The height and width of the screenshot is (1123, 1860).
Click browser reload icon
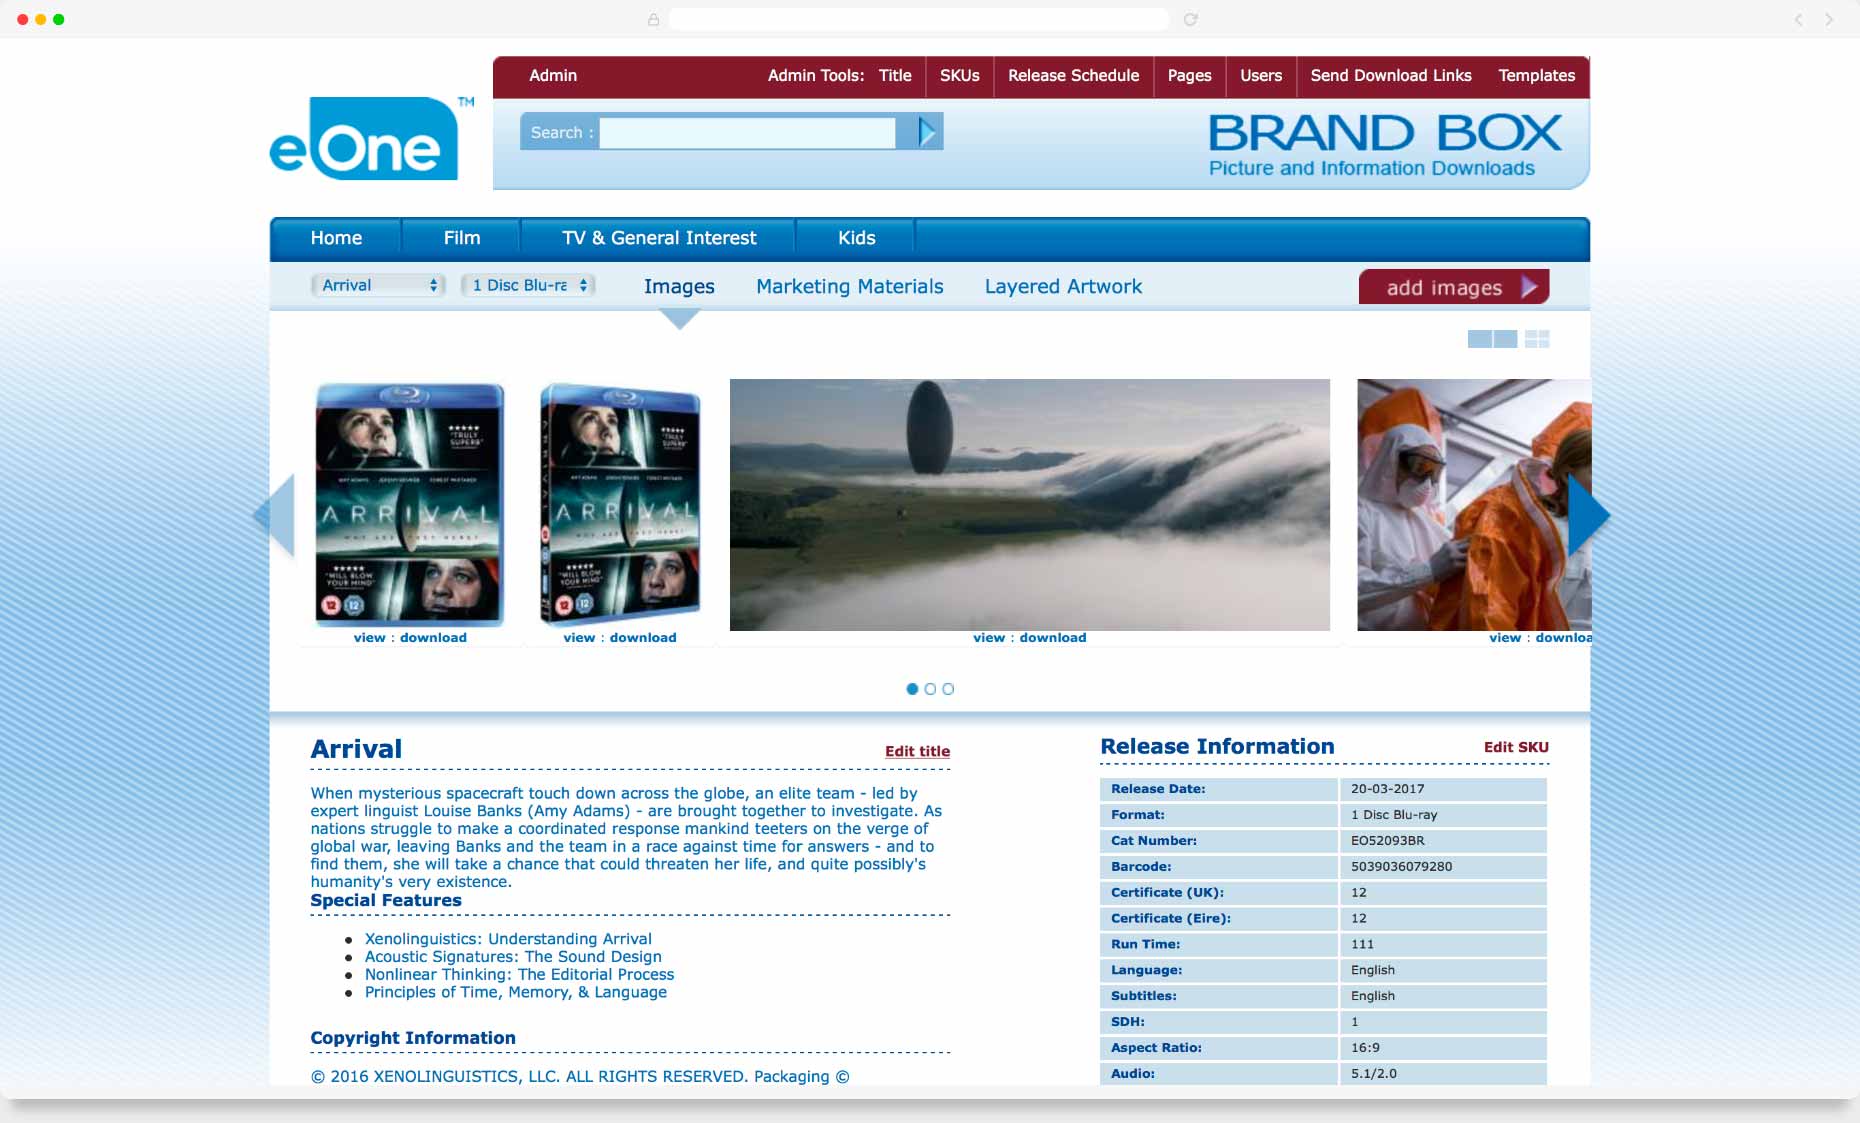[1190, 19]
